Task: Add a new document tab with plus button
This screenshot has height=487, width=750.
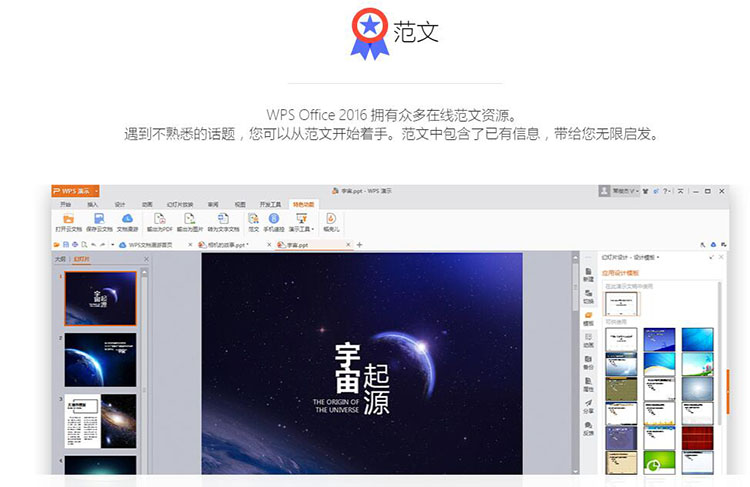Action: (360, 244)
